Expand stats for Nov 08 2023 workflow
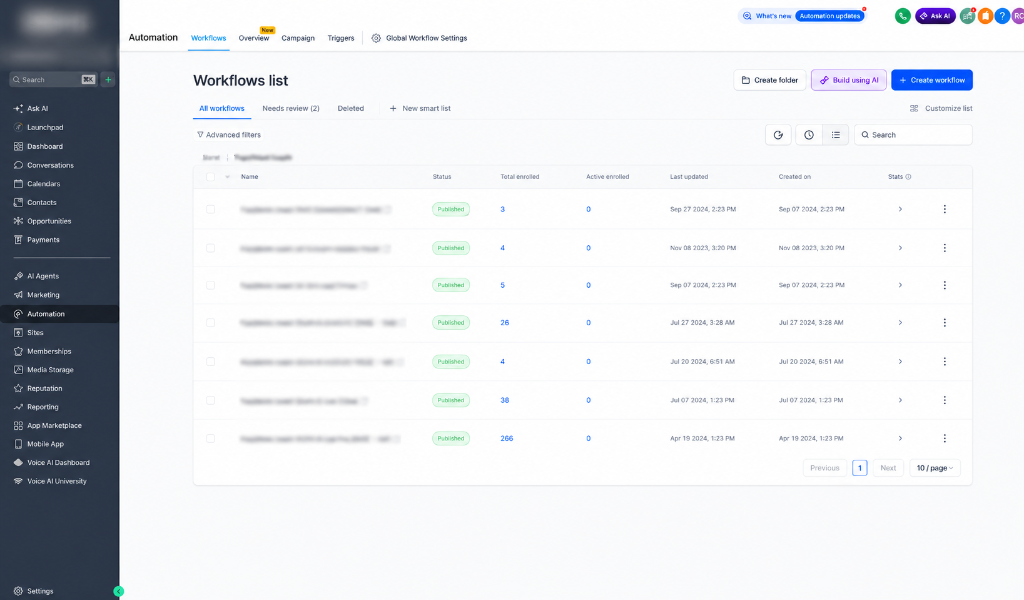Image resolution: width=1024 pixels, height=600 pixels. 900,248
